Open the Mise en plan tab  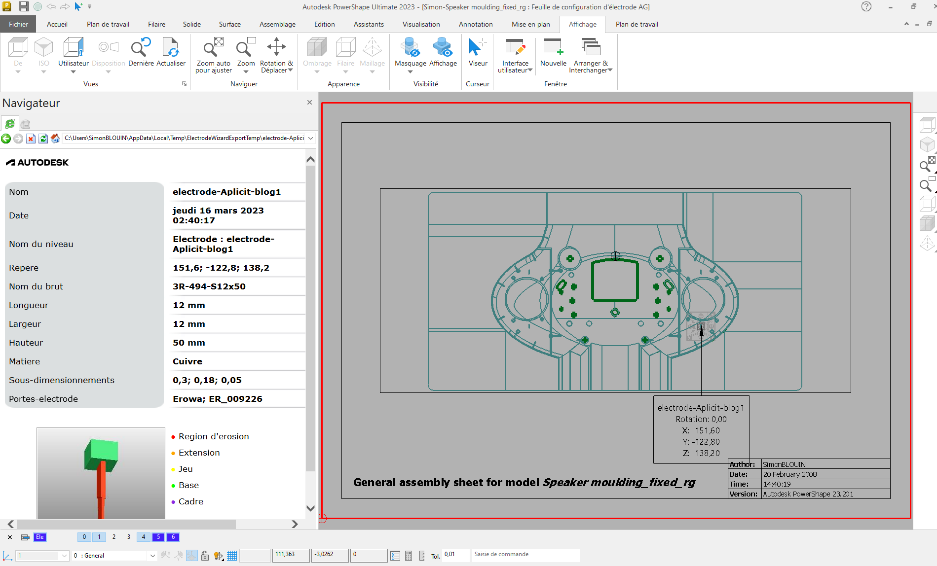(x=531, y=25)
